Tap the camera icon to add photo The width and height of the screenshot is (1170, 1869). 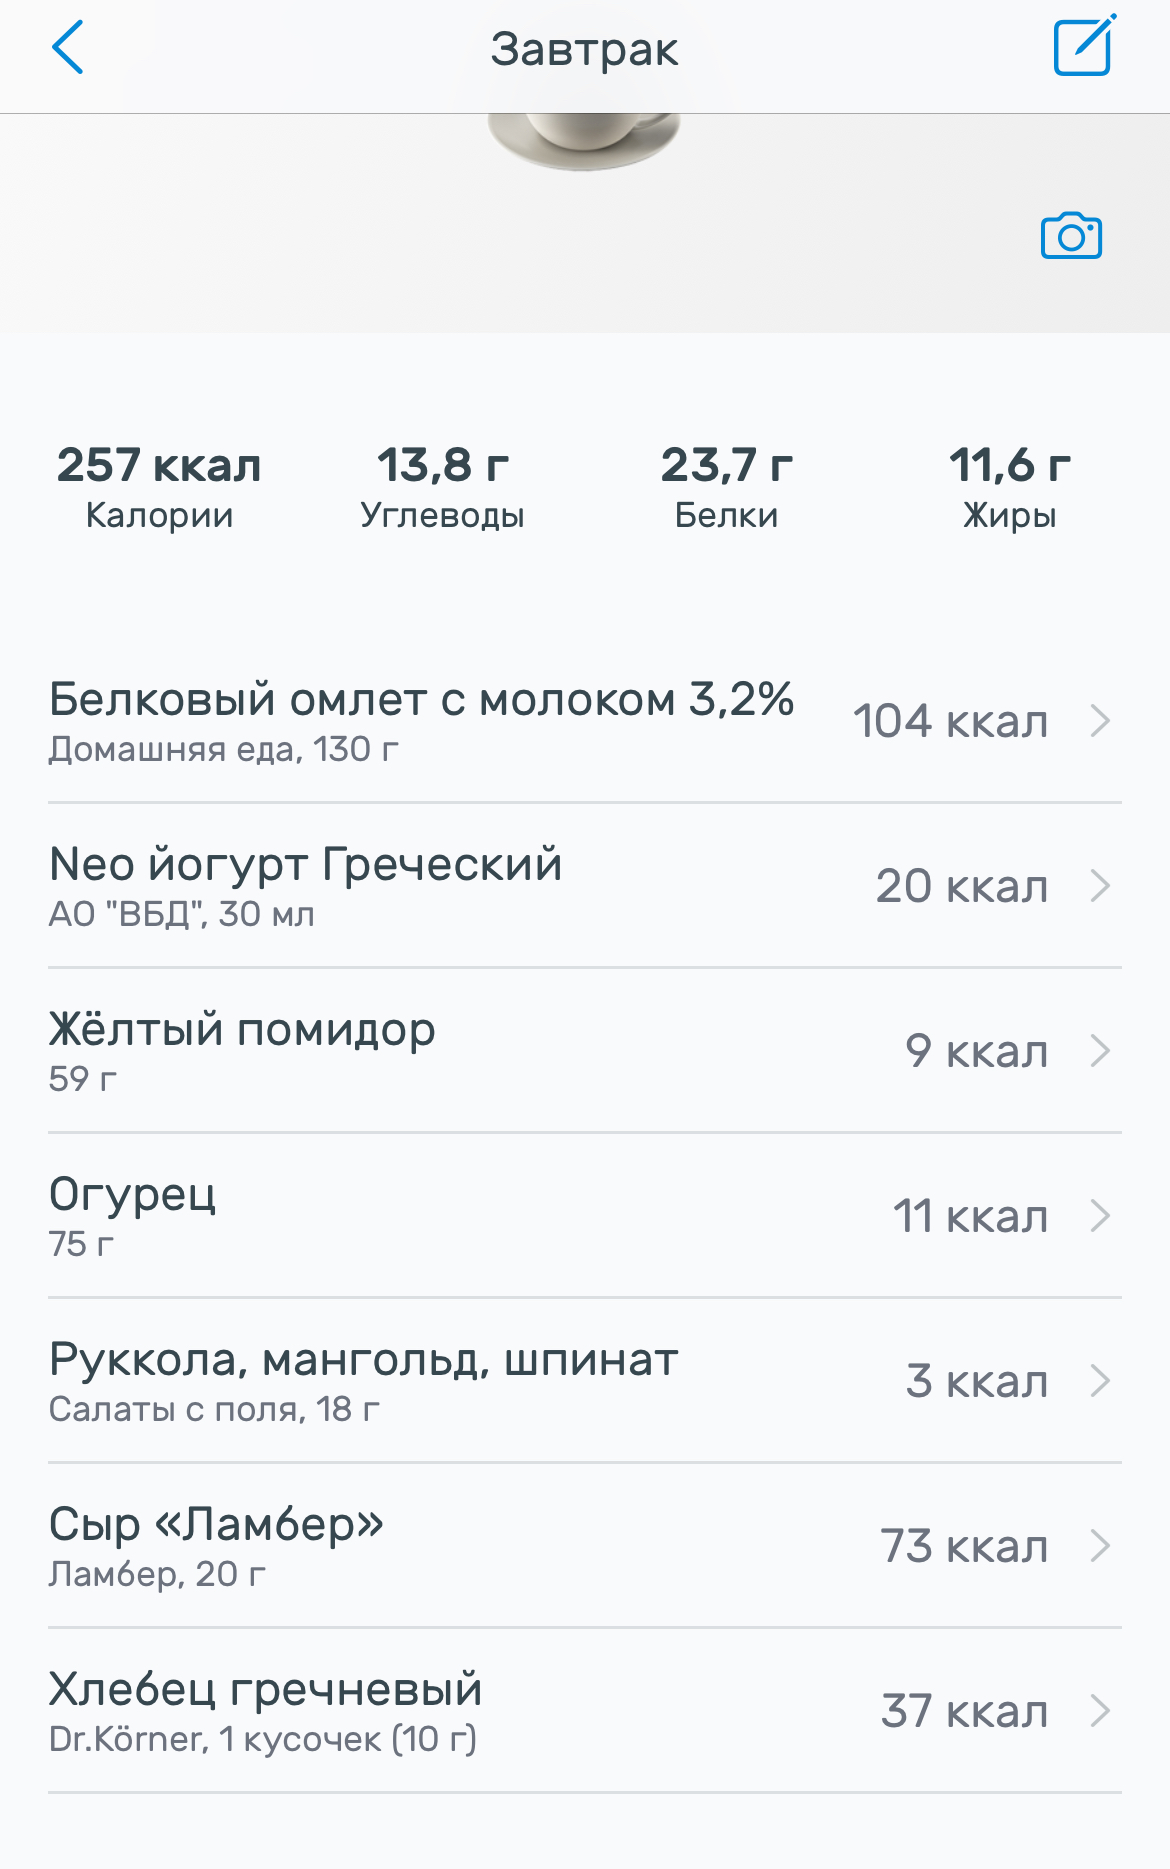1071,236
